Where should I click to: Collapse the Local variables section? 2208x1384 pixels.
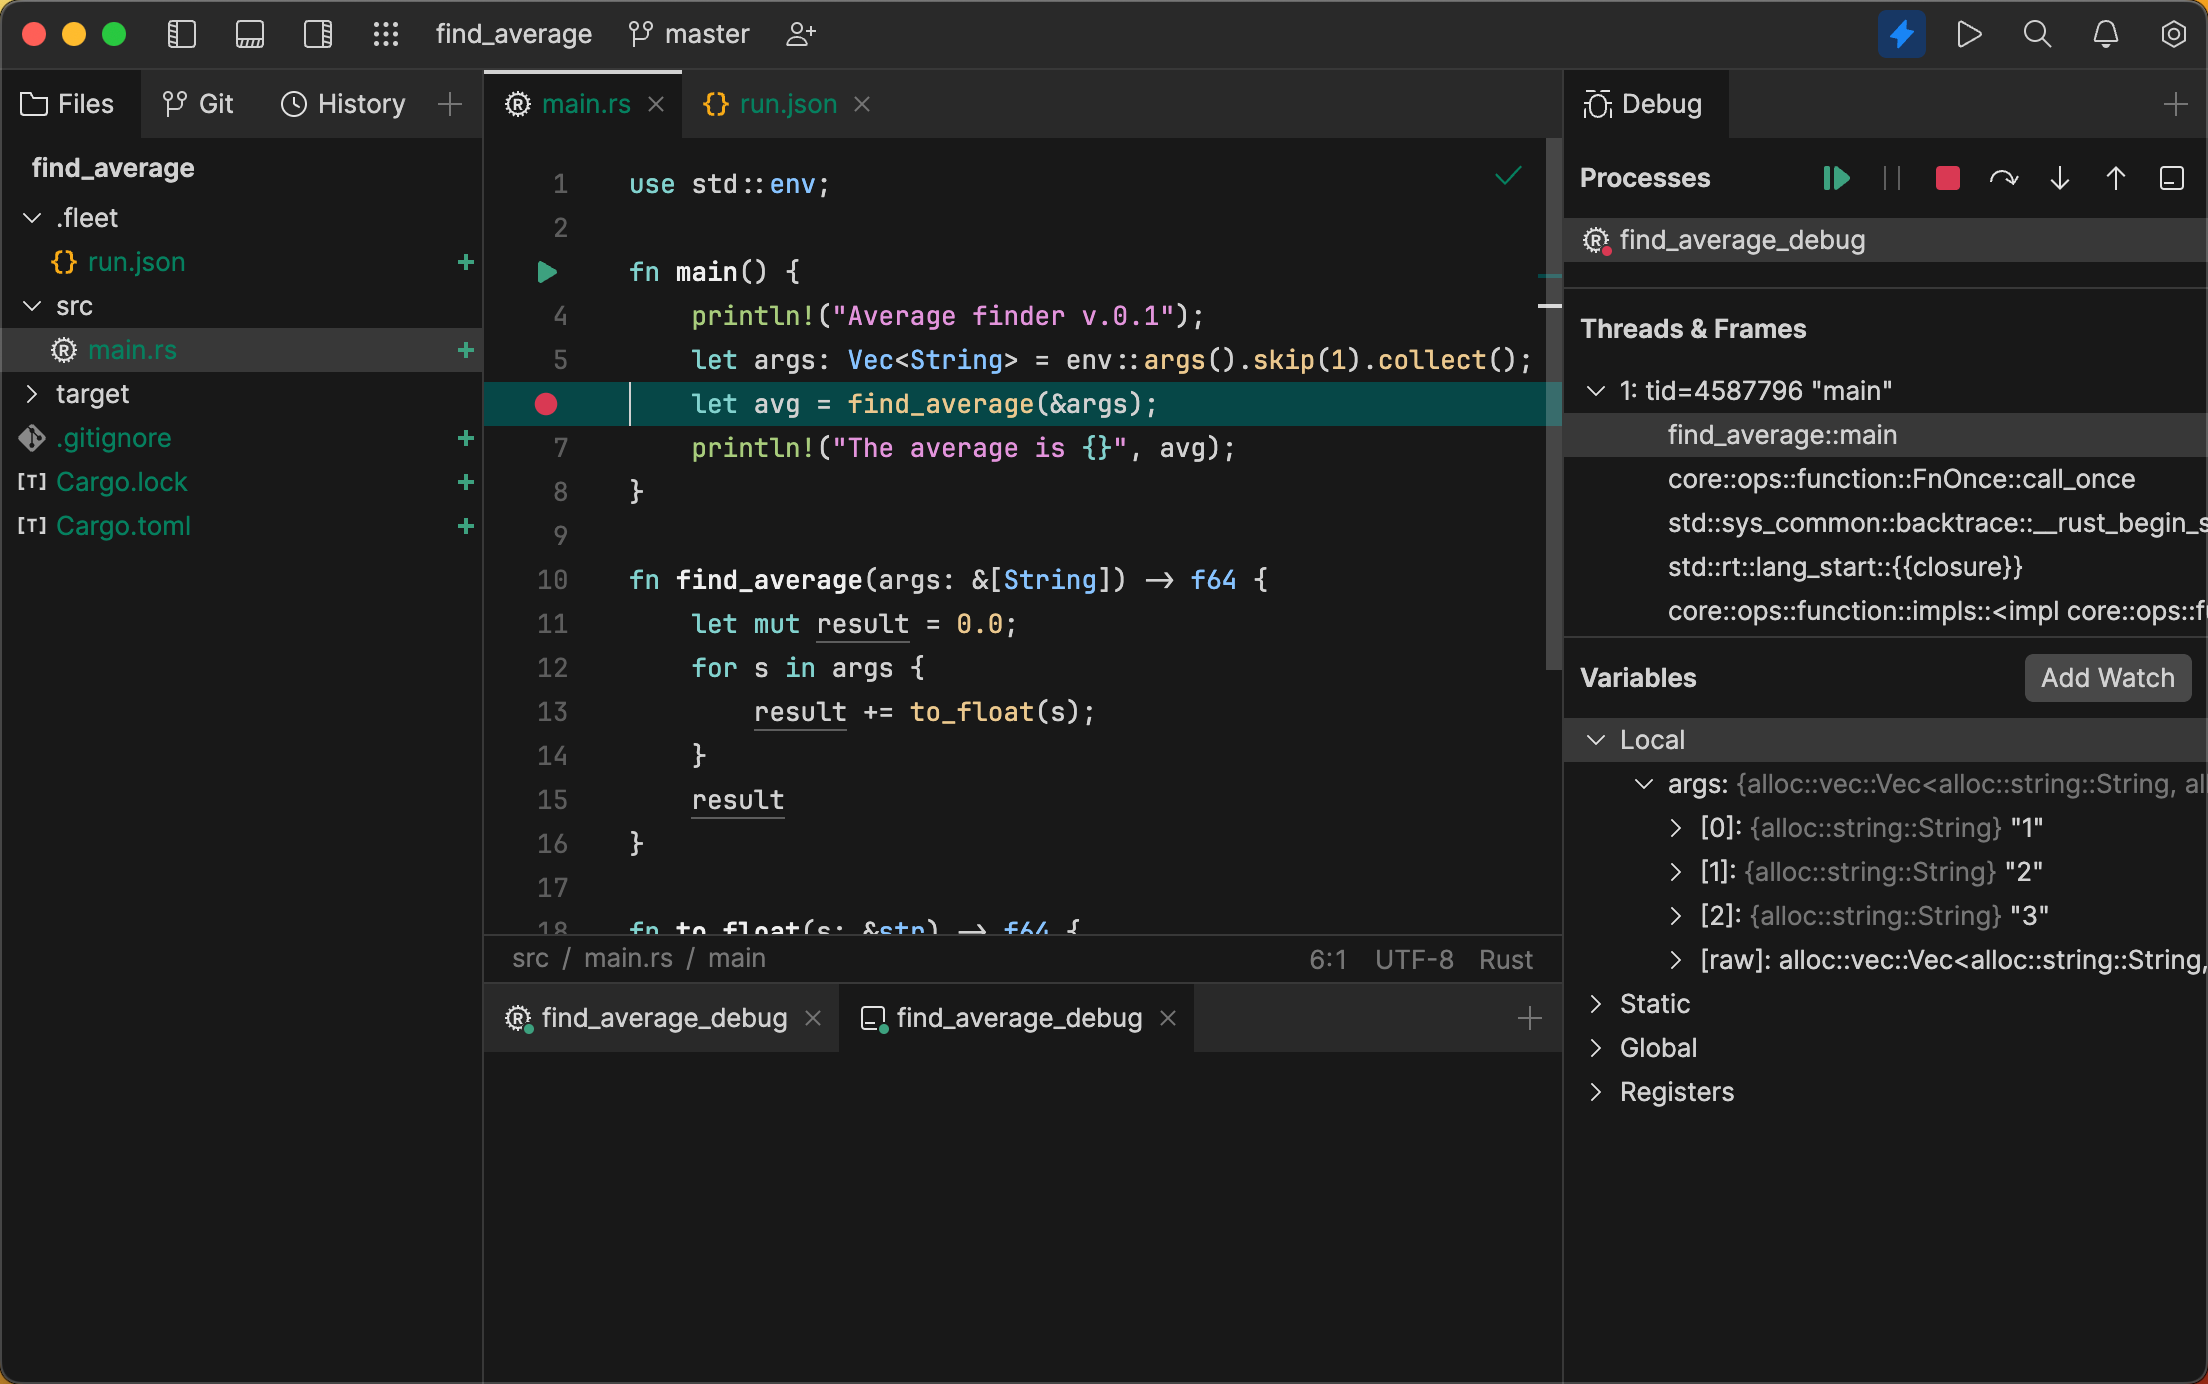1597,740
